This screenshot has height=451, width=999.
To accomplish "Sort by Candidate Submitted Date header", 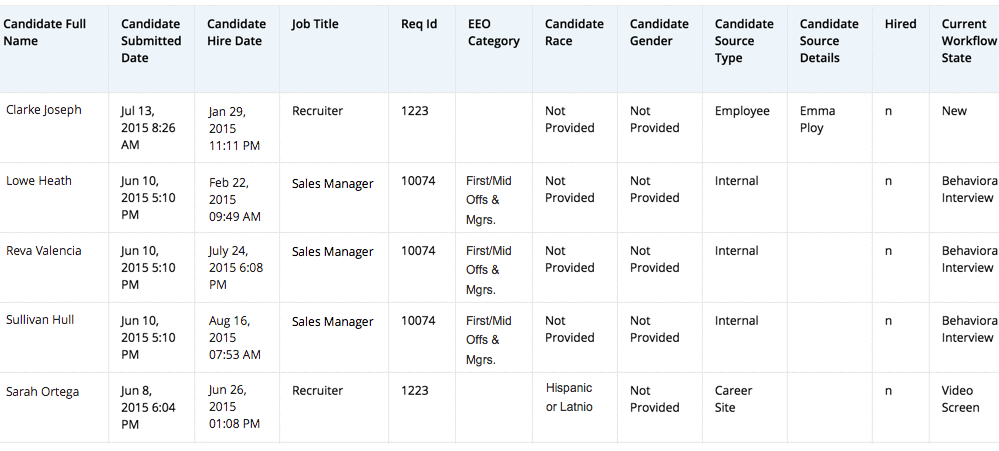I will (x=151, y=41).
